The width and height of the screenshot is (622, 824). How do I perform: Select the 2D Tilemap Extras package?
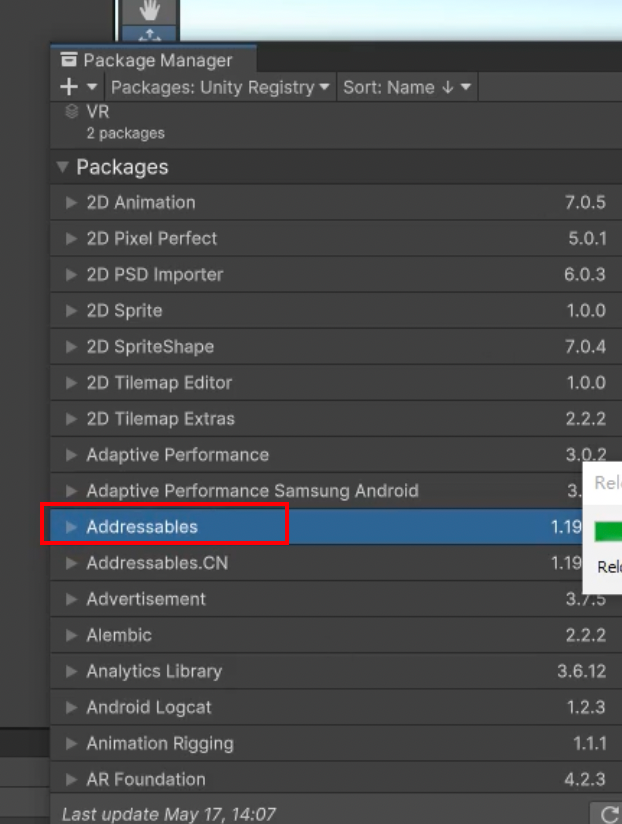[x=336, y=419]
